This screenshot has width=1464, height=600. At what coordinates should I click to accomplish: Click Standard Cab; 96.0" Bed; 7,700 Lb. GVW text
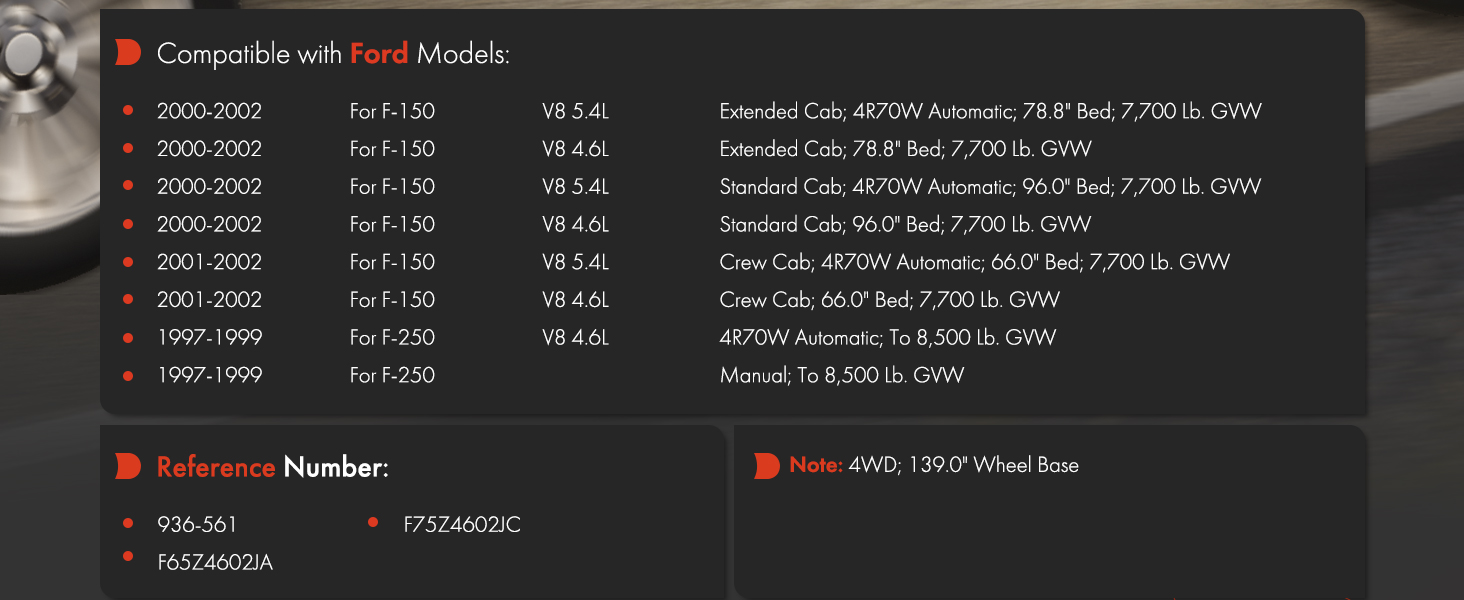pyautogui.click(x=905, y=225)
